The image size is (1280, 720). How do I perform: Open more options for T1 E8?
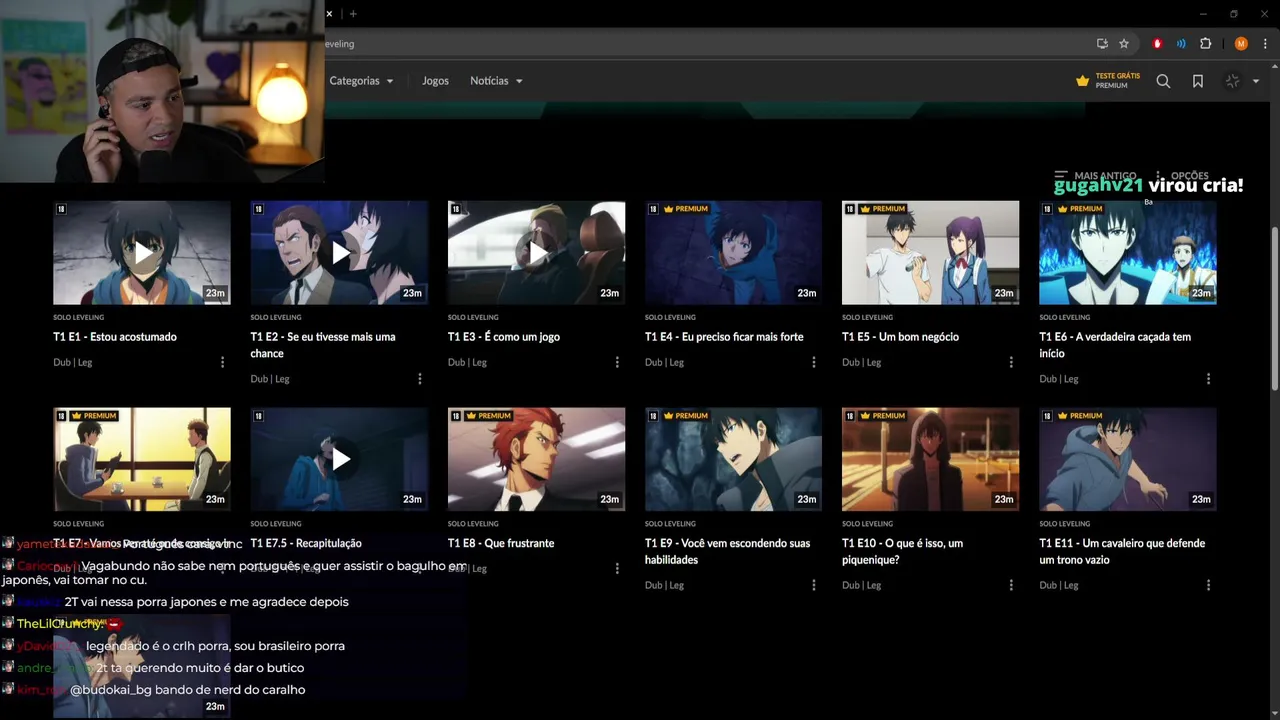[617, 568]
